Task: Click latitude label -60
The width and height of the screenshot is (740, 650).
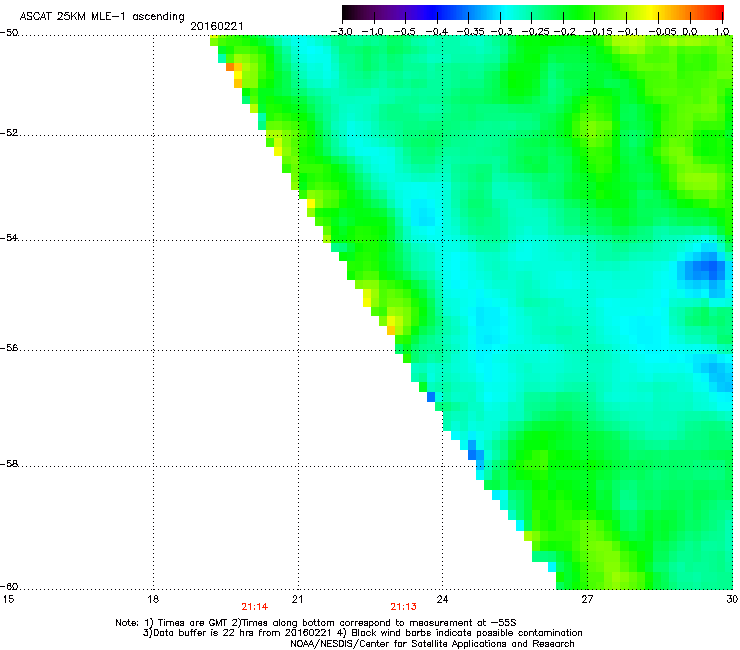Action: click(9, 587)
